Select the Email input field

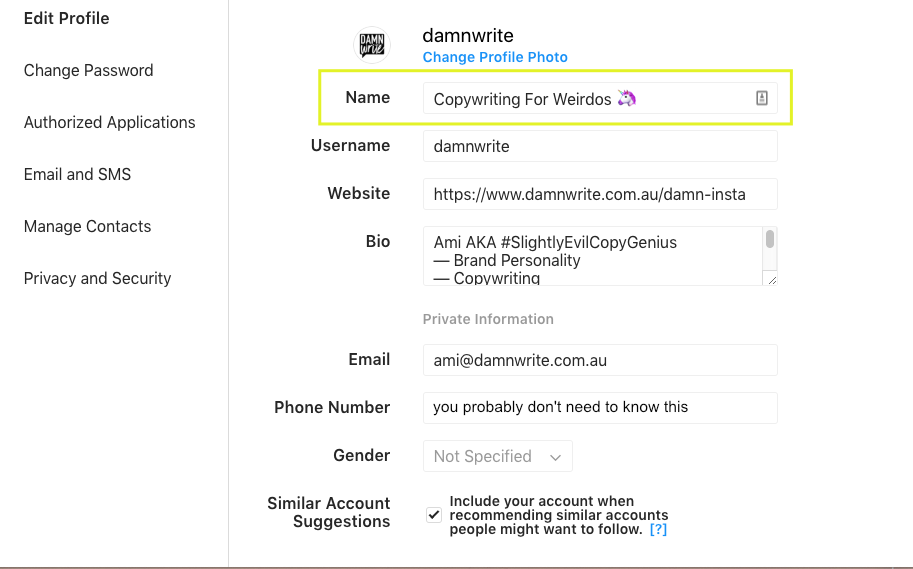(600, 360)
